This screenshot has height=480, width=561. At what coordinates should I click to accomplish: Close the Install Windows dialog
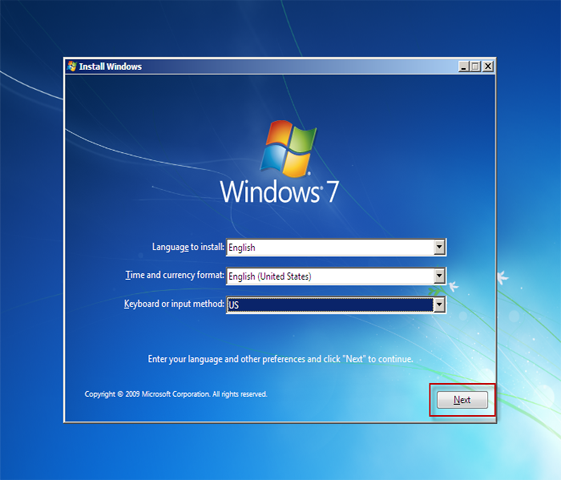click(x=488, y=66)
